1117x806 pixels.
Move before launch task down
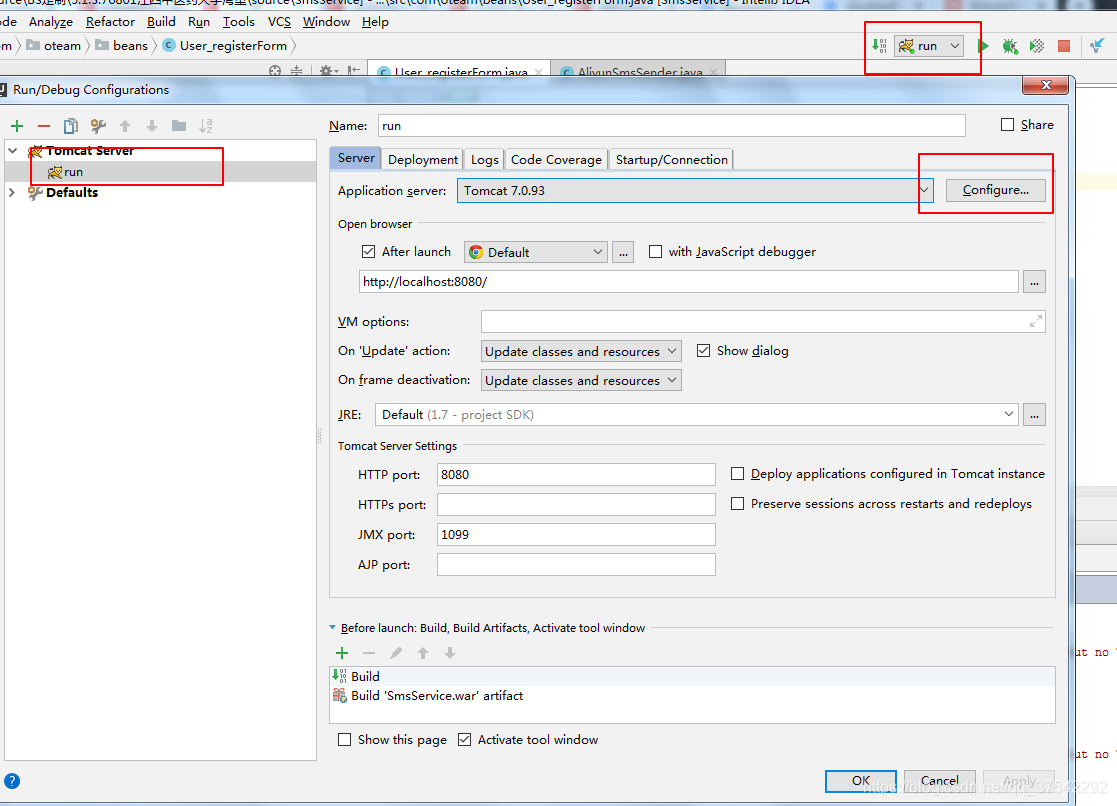[450, 653]
